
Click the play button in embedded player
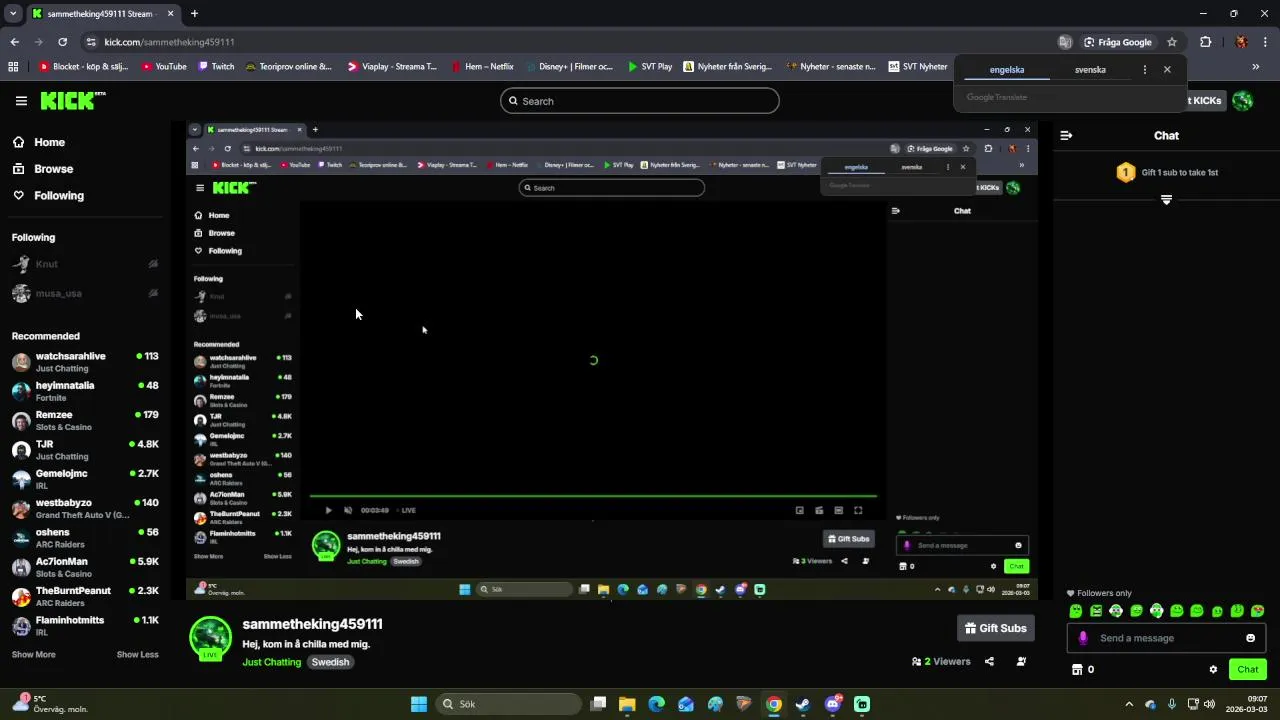[328, 510]
